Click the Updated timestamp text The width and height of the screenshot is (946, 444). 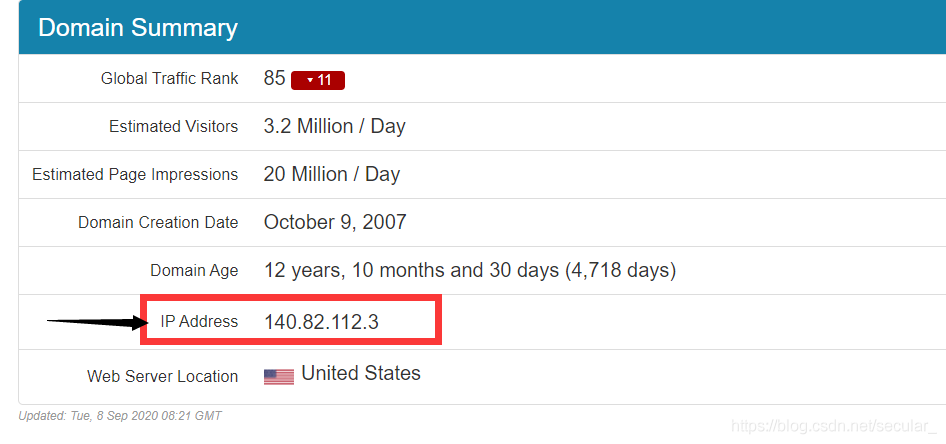pyautogui.click(x=120, y=416)
